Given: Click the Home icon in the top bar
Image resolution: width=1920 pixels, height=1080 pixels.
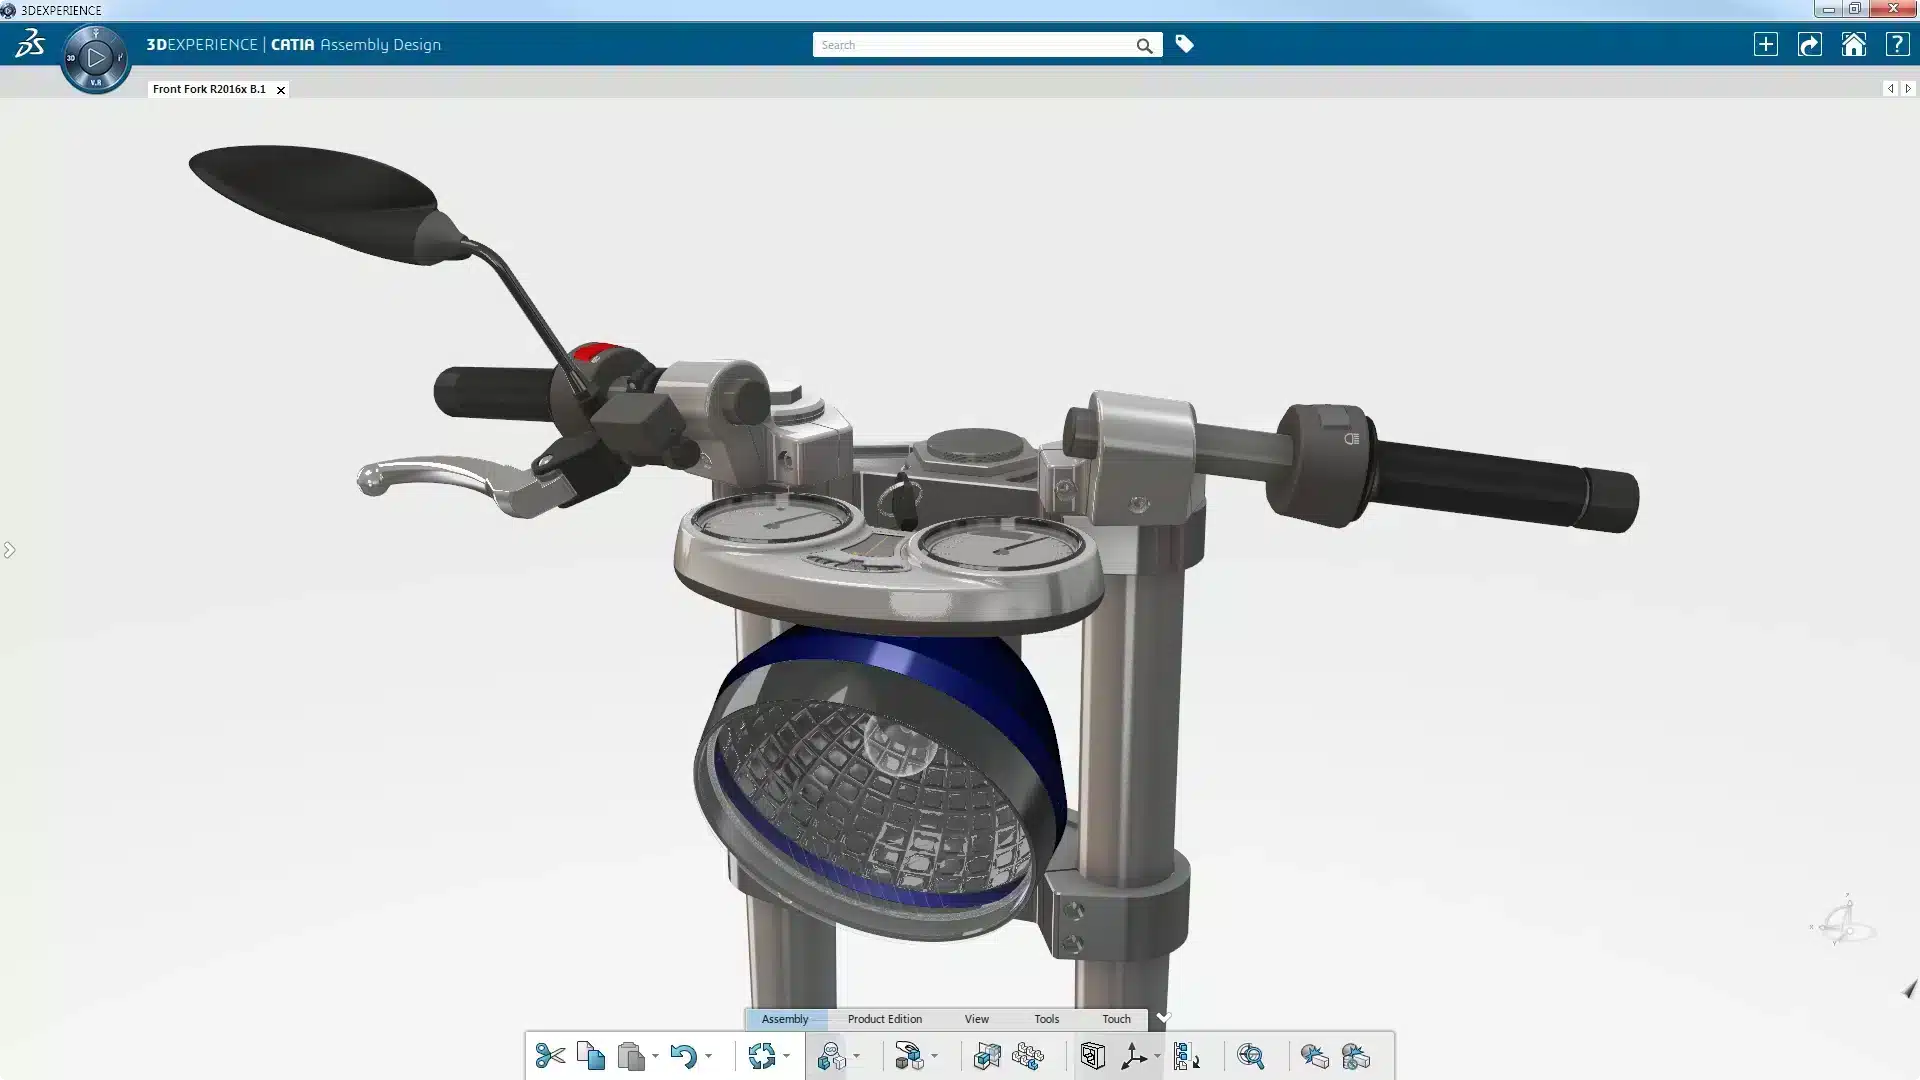Looking at the screenshot, I should 1853,44.
